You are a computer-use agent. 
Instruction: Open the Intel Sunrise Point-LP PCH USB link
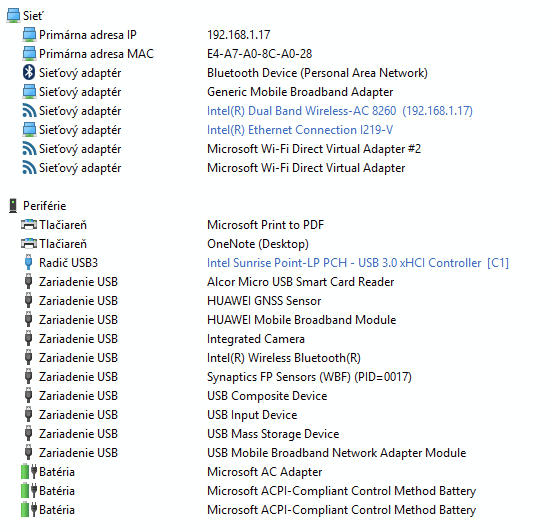pos(358,263)
